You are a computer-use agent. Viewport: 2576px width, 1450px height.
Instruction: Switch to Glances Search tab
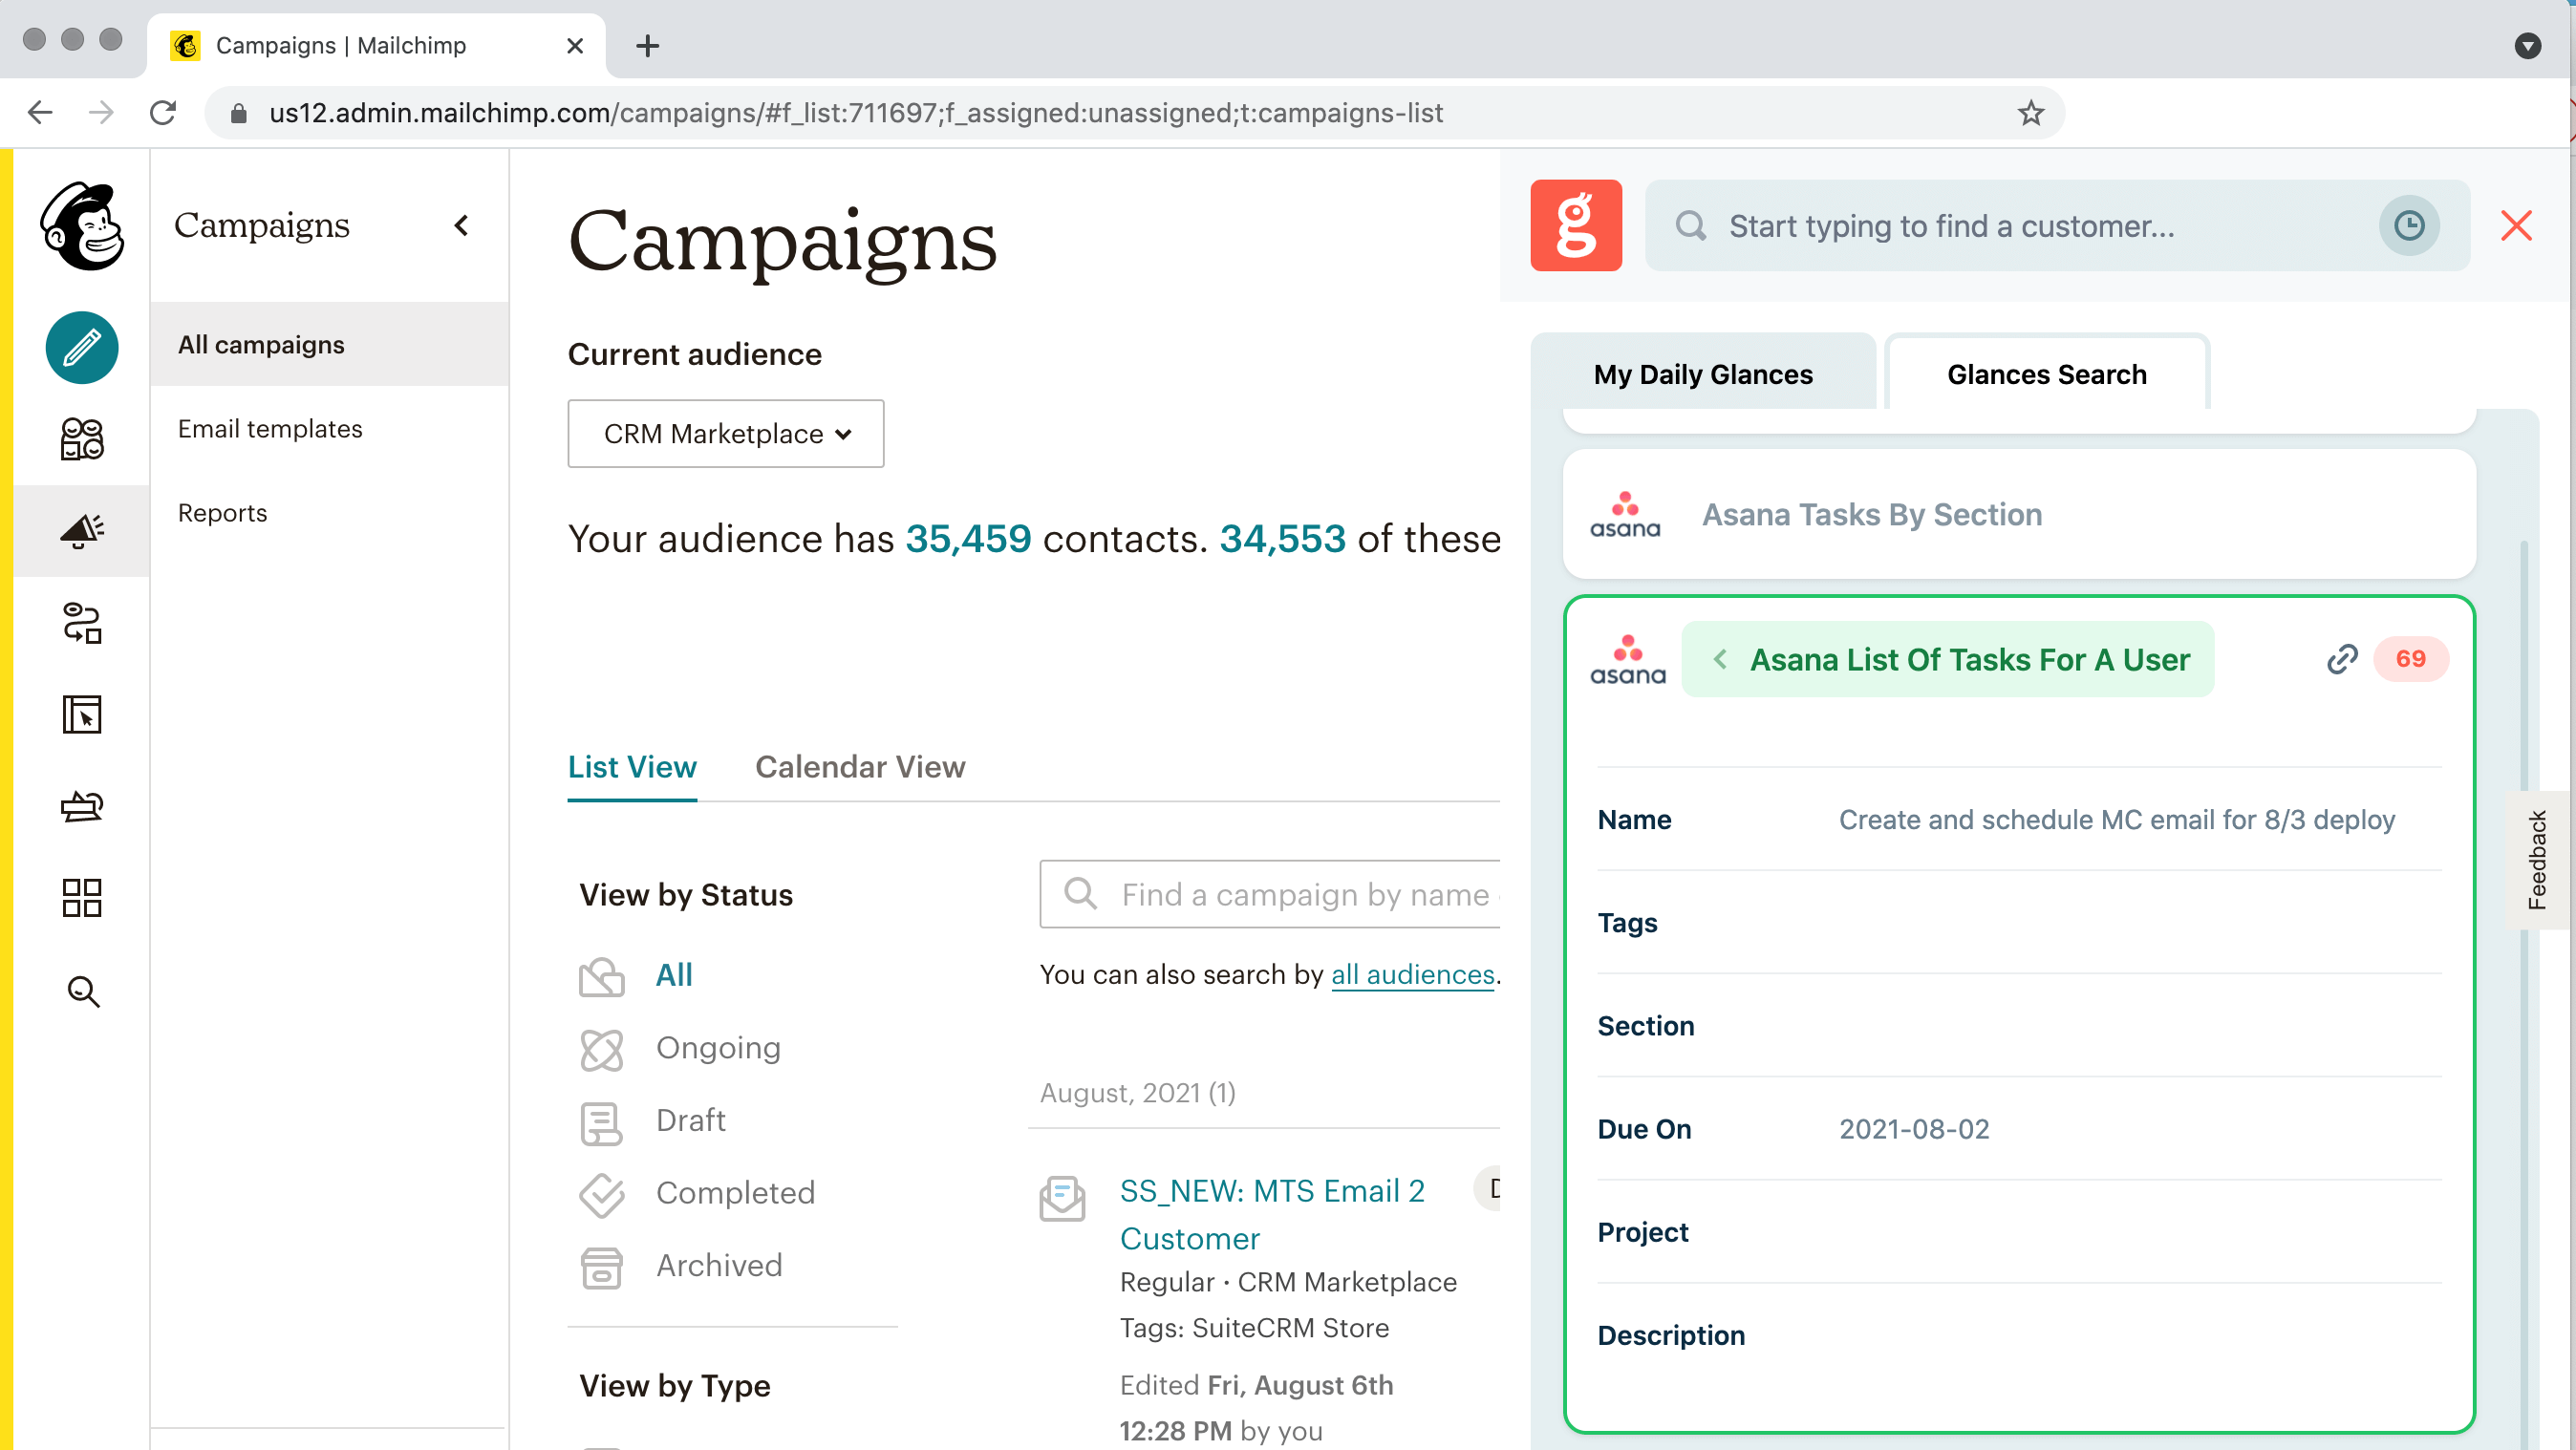[x=2046, y=373]
